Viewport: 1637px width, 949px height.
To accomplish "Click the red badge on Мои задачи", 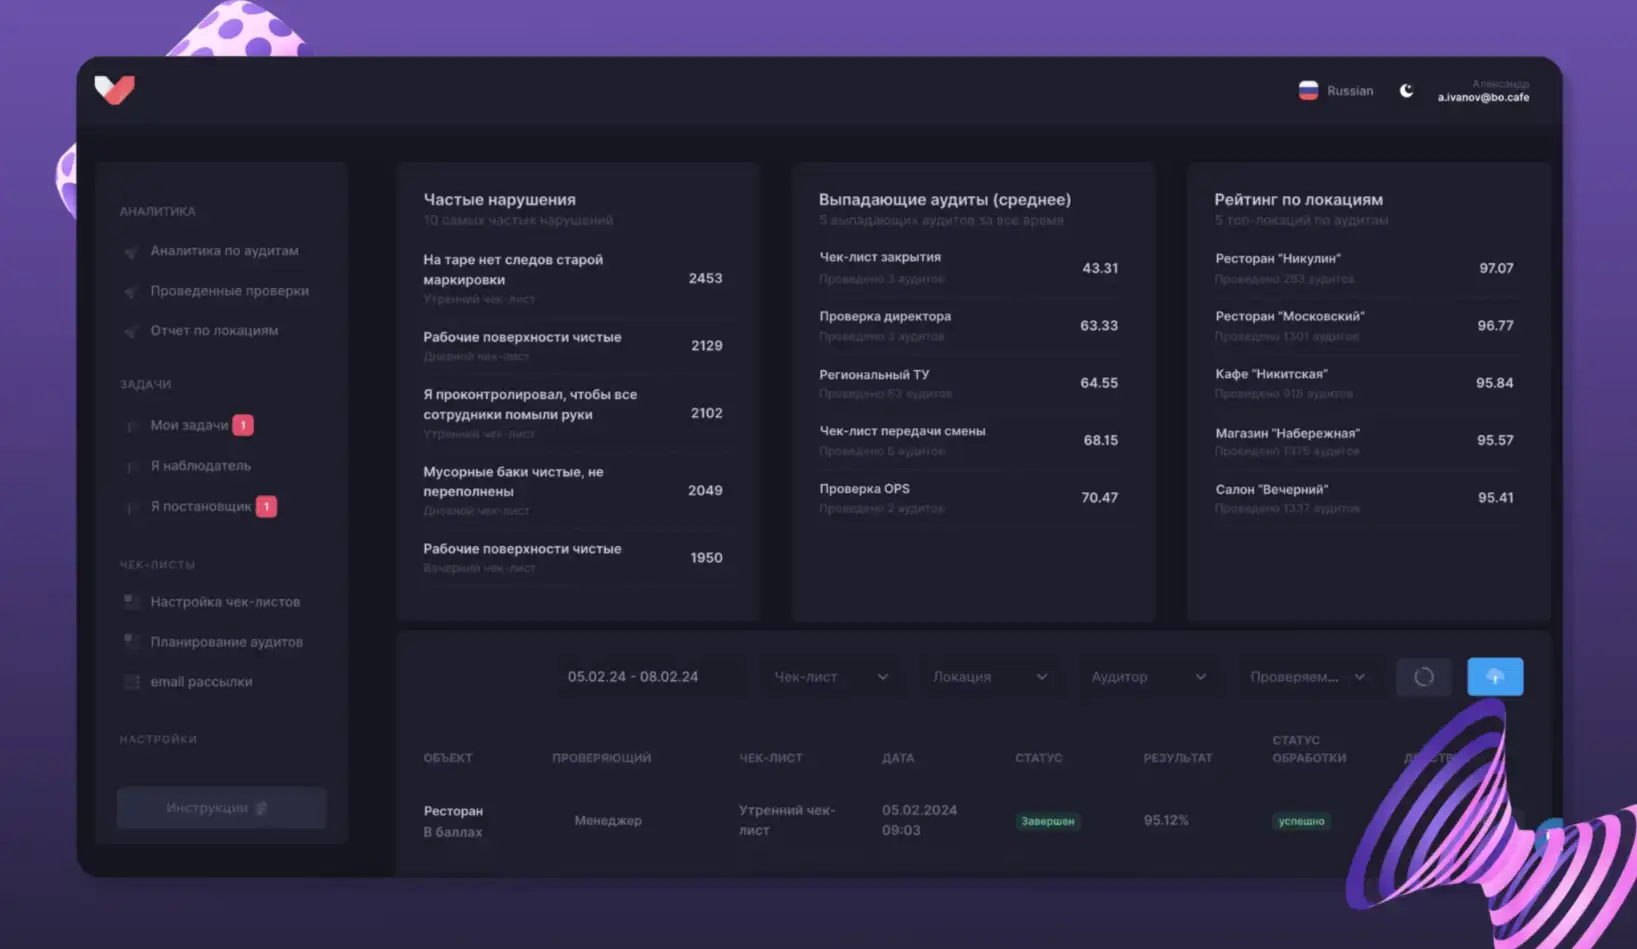I will click(x=243, y=425).
